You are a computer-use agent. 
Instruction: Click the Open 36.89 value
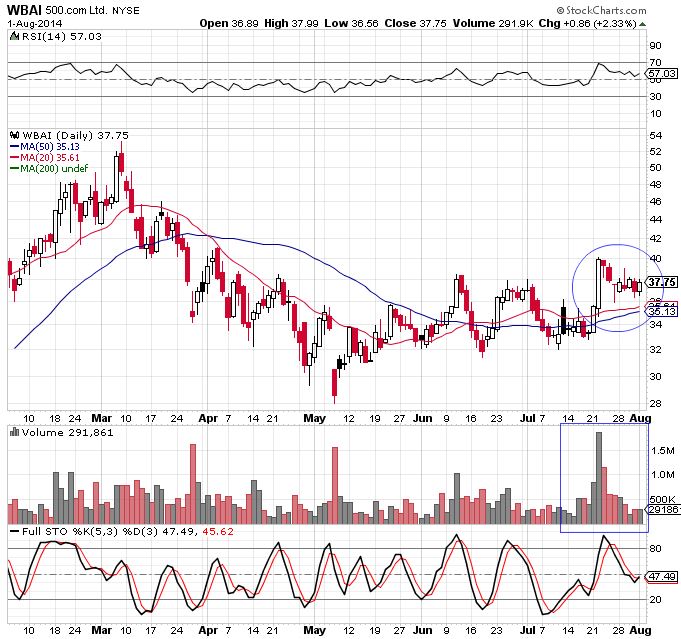(x=229, y=23)
